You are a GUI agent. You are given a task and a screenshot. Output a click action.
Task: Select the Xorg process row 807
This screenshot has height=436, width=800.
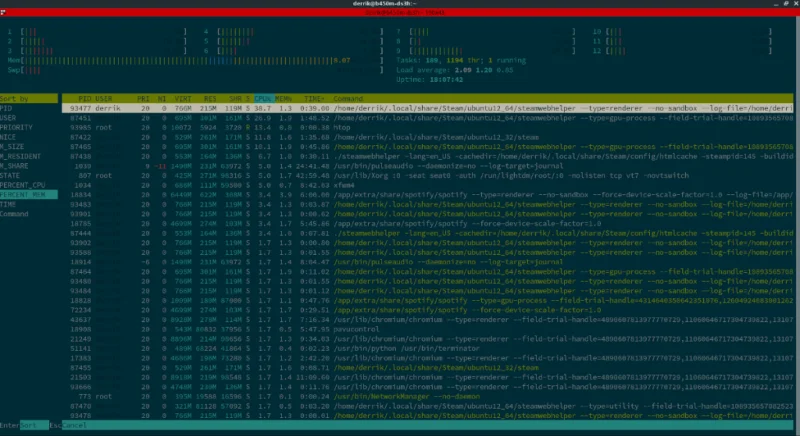click(x=428, y=175)
